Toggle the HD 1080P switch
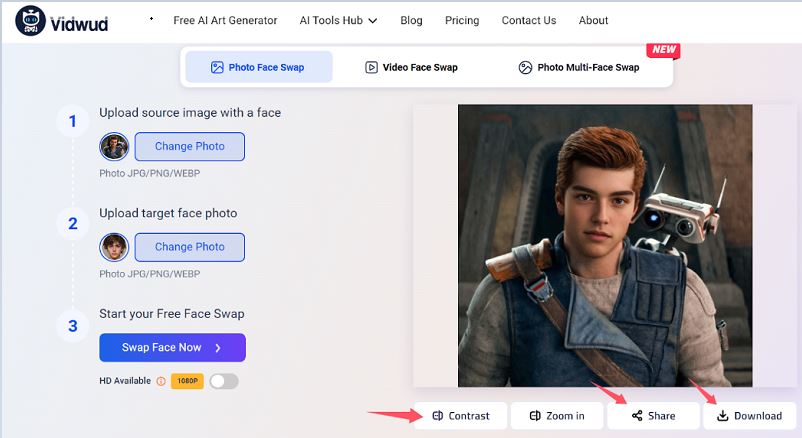The height and width of the screenshot is (438, 802). (x=224, y=381)
